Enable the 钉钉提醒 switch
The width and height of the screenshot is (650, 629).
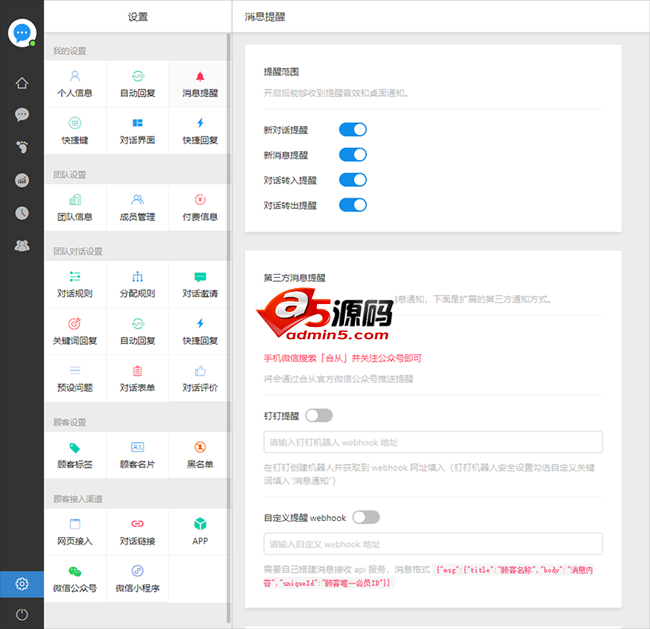[319, 415]
